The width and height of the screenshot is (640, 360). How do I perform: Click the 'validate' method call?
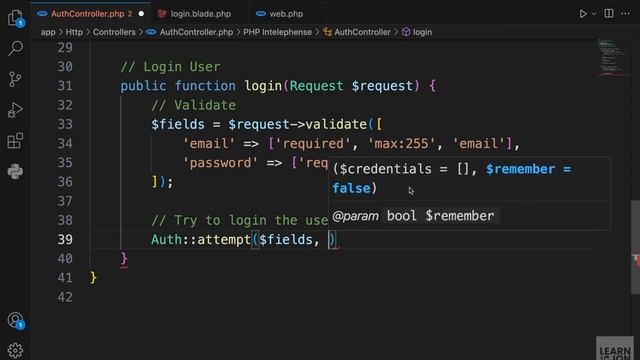pos(336,124)
